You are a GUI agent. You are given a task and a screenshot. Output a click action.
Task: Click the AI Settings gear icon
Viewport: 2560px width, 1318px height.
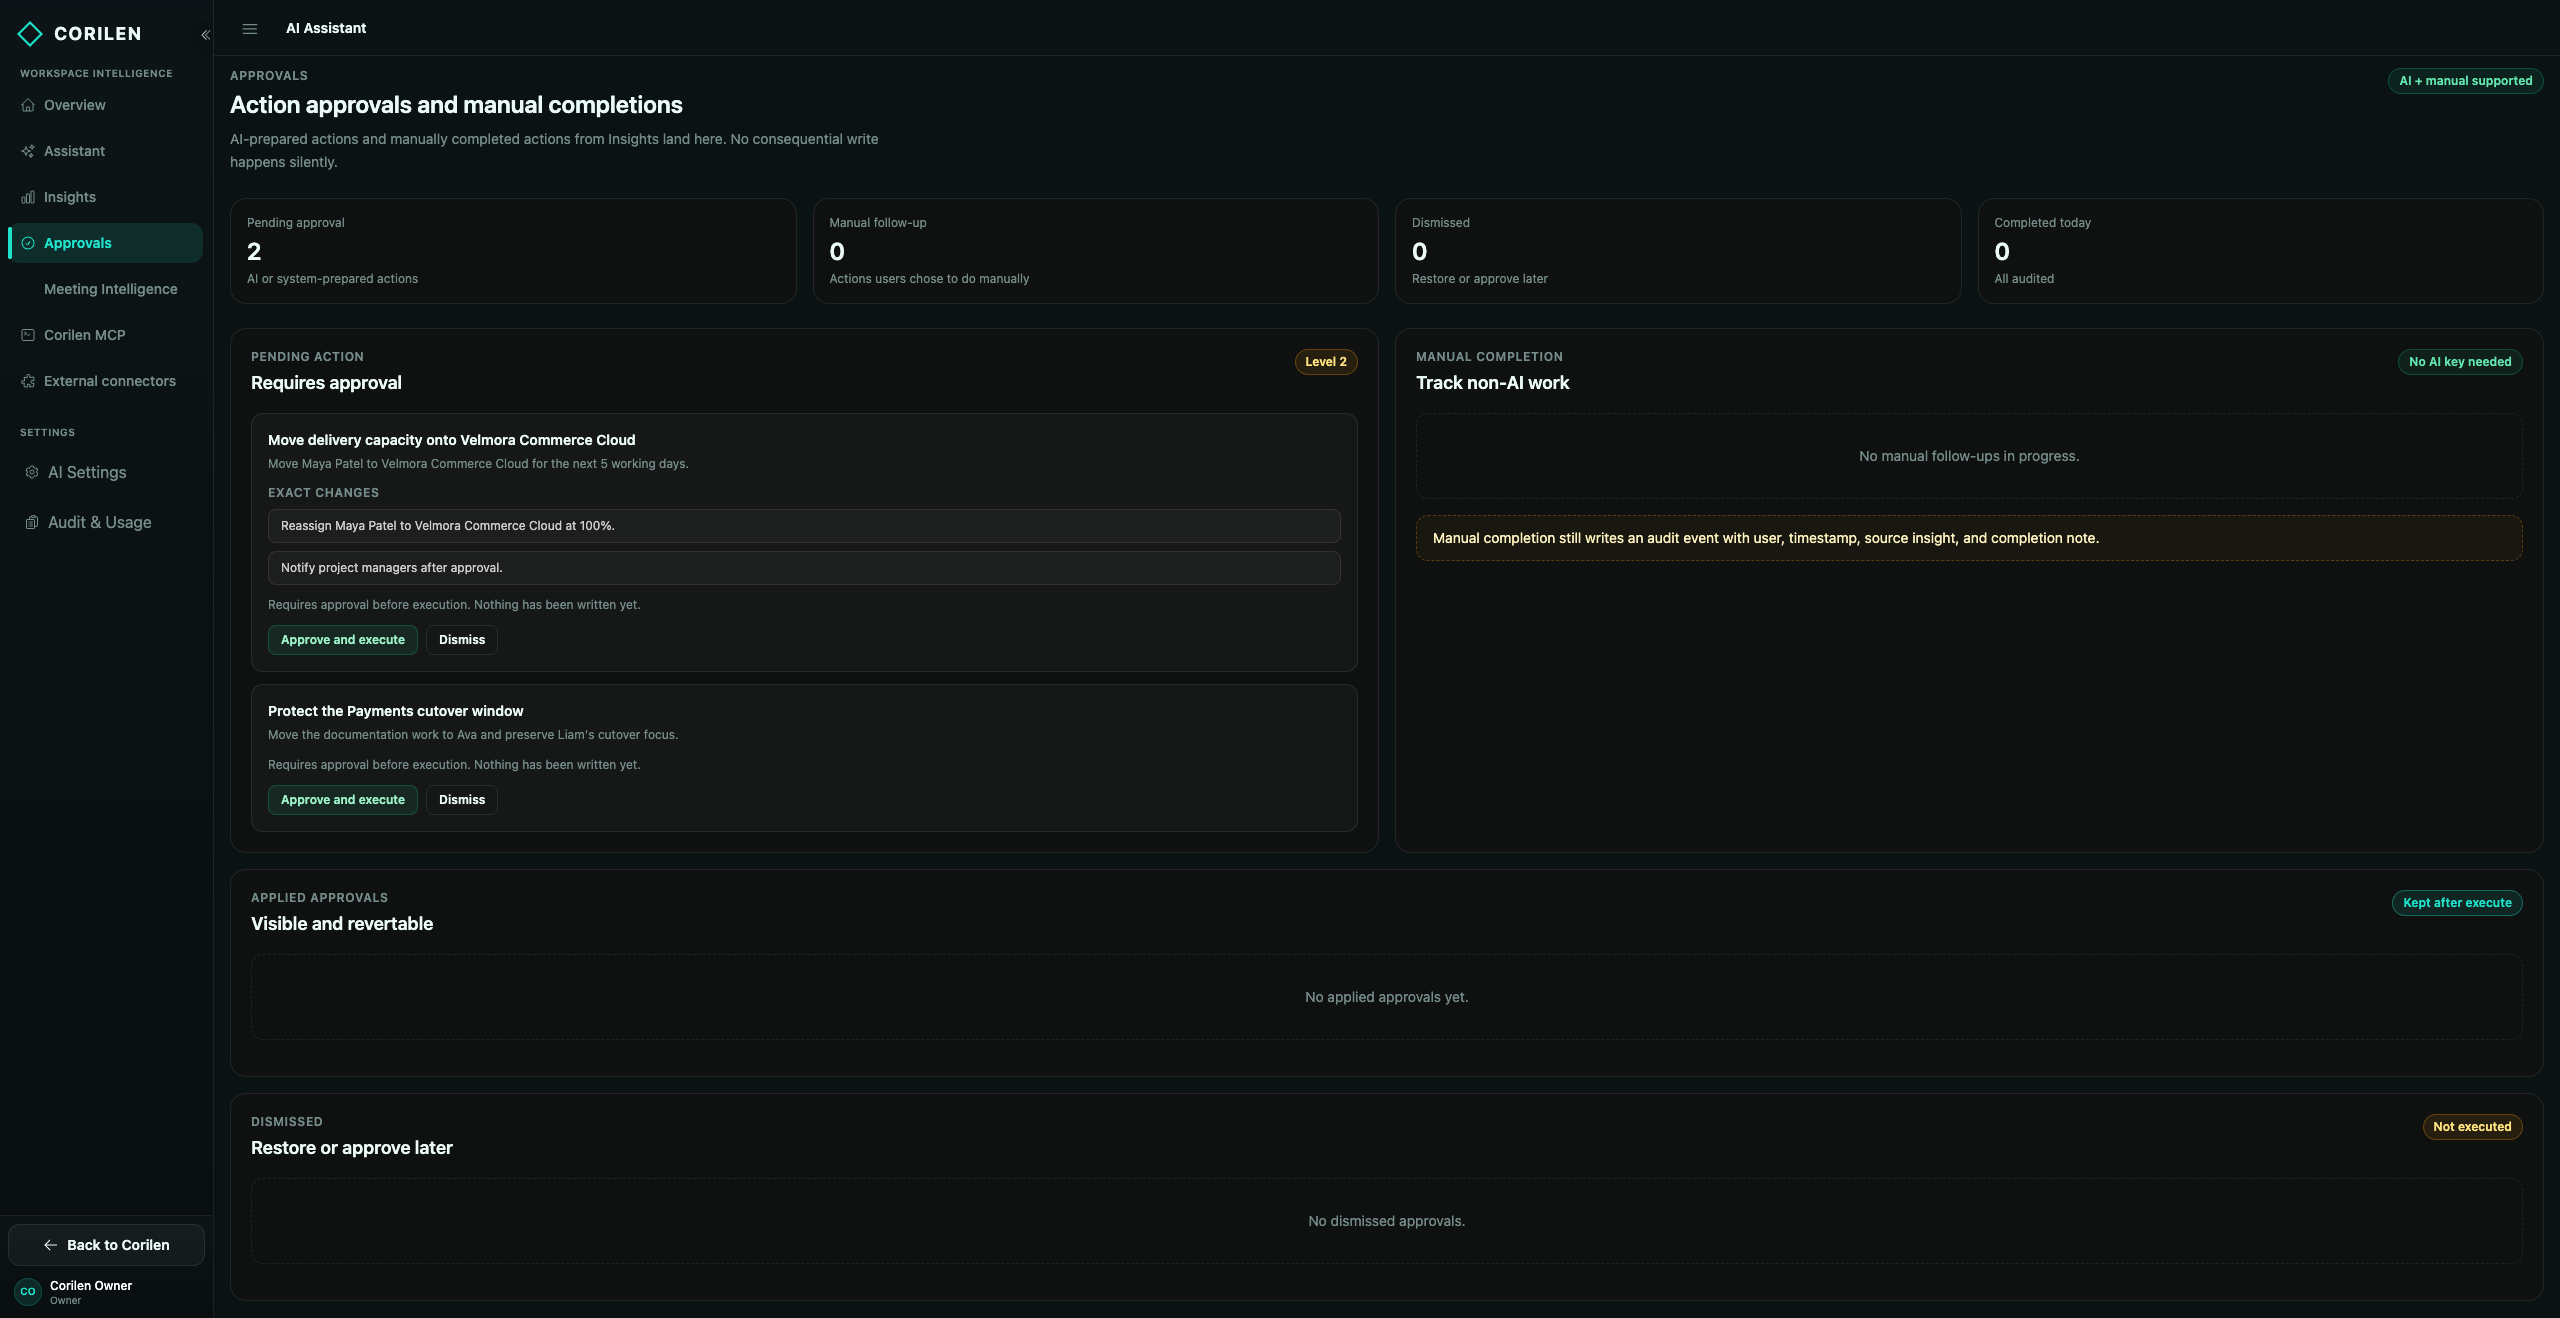(32, 472)
